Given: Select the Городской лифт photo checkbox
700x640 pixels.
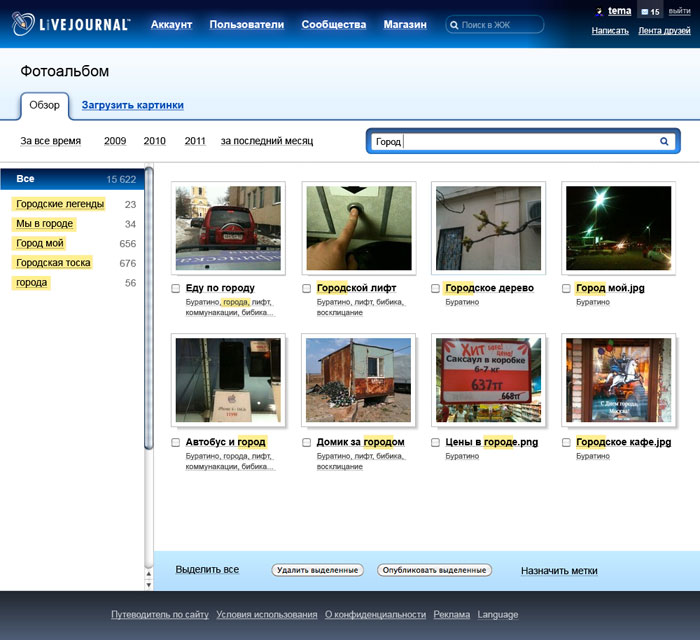Looking at the screenshot, I should (307, 288).
